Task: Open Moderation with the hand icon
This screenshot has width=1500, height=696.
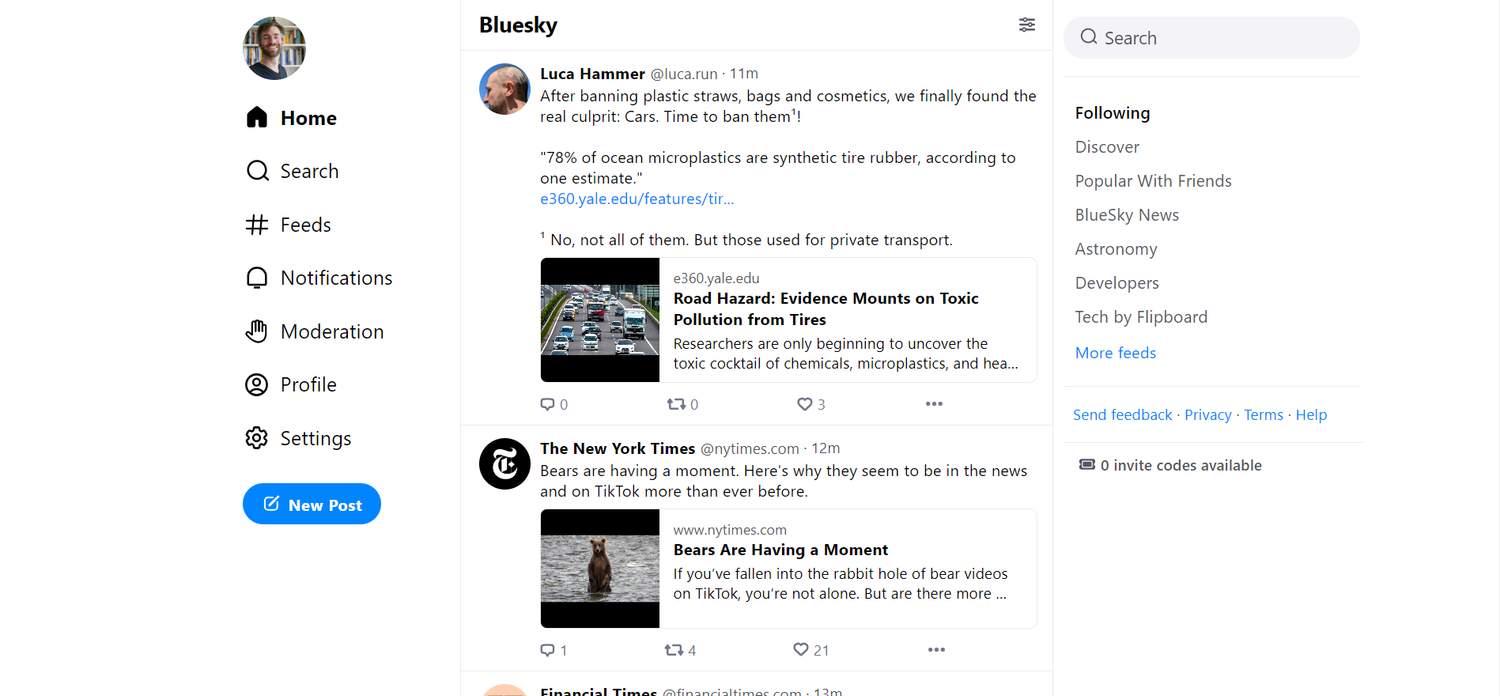Action: [x=257, y=331]
